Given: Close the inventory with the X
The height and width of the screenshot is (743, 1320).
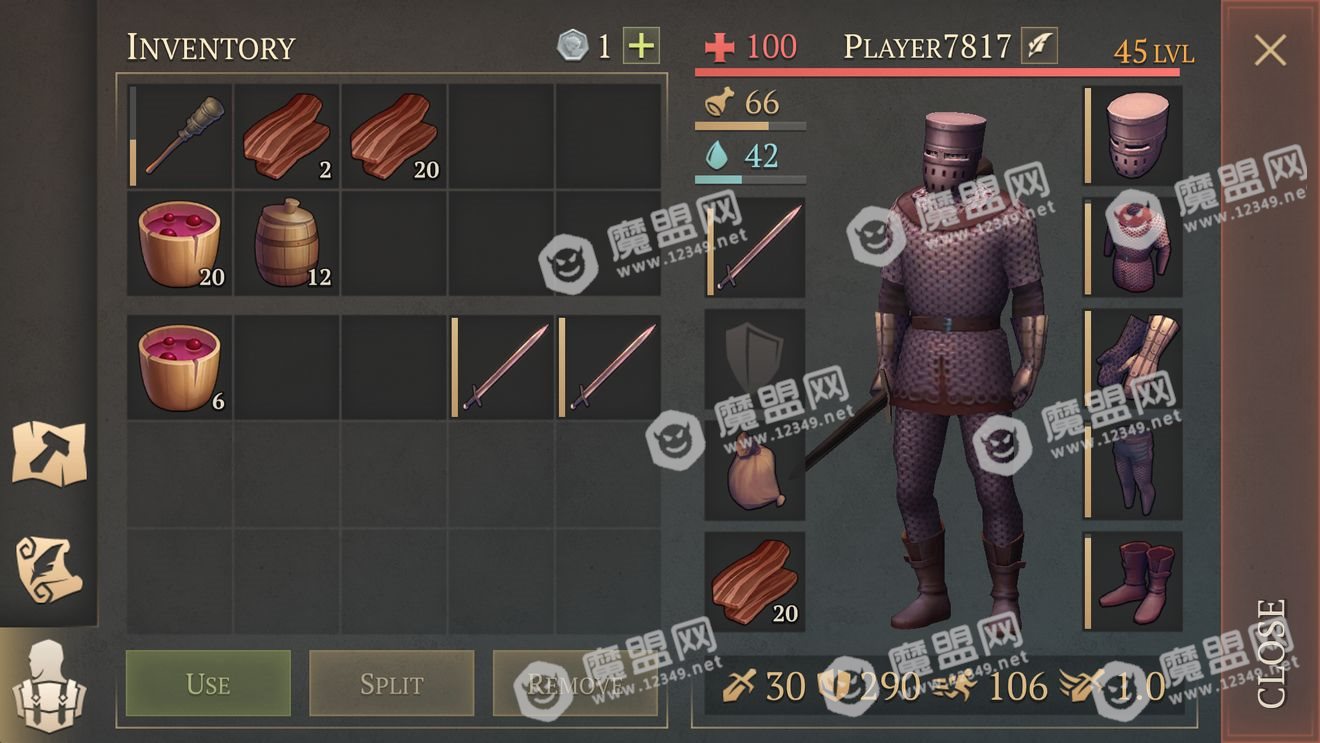Looking at the screenshot, I should point(1270,50).
